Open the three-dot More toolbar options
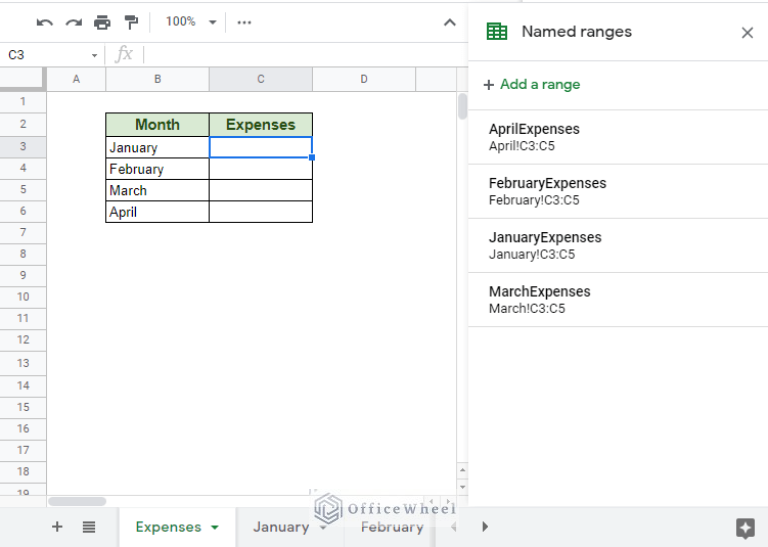768x547 pixels. pos(244,22)
